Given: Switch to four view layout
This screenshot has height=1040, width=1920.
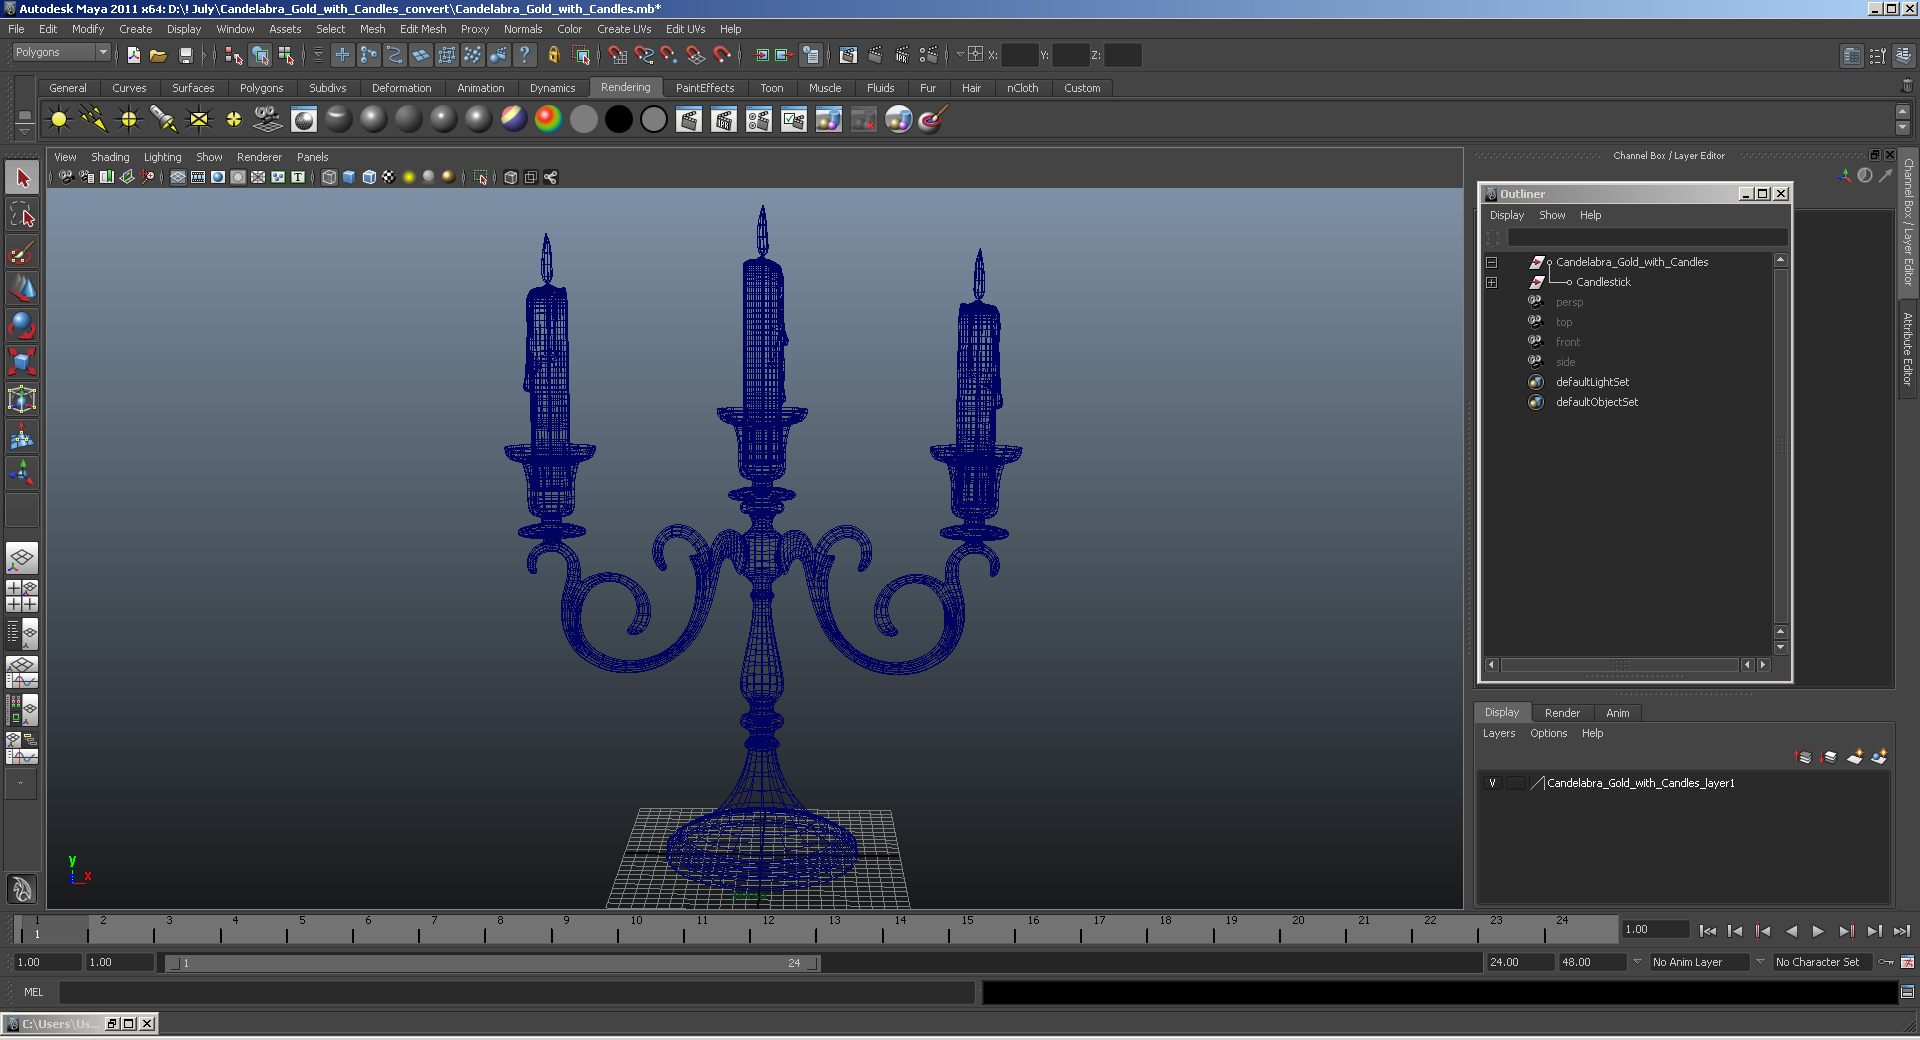Looking at the screenshot, I should [22, 596].
